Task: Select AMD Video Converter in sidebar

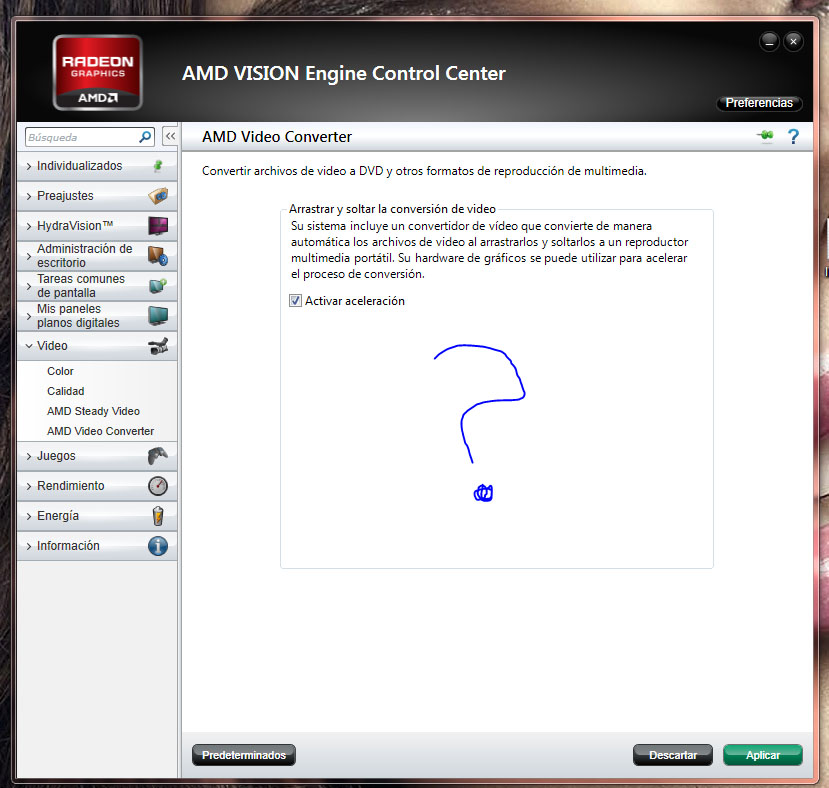Action: pyautogui.click(x=100, y=431)
